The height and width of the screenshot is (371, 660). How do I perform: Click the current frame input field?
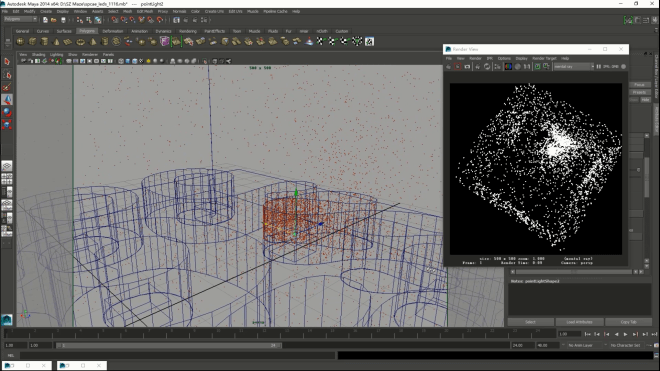(570, 334)
